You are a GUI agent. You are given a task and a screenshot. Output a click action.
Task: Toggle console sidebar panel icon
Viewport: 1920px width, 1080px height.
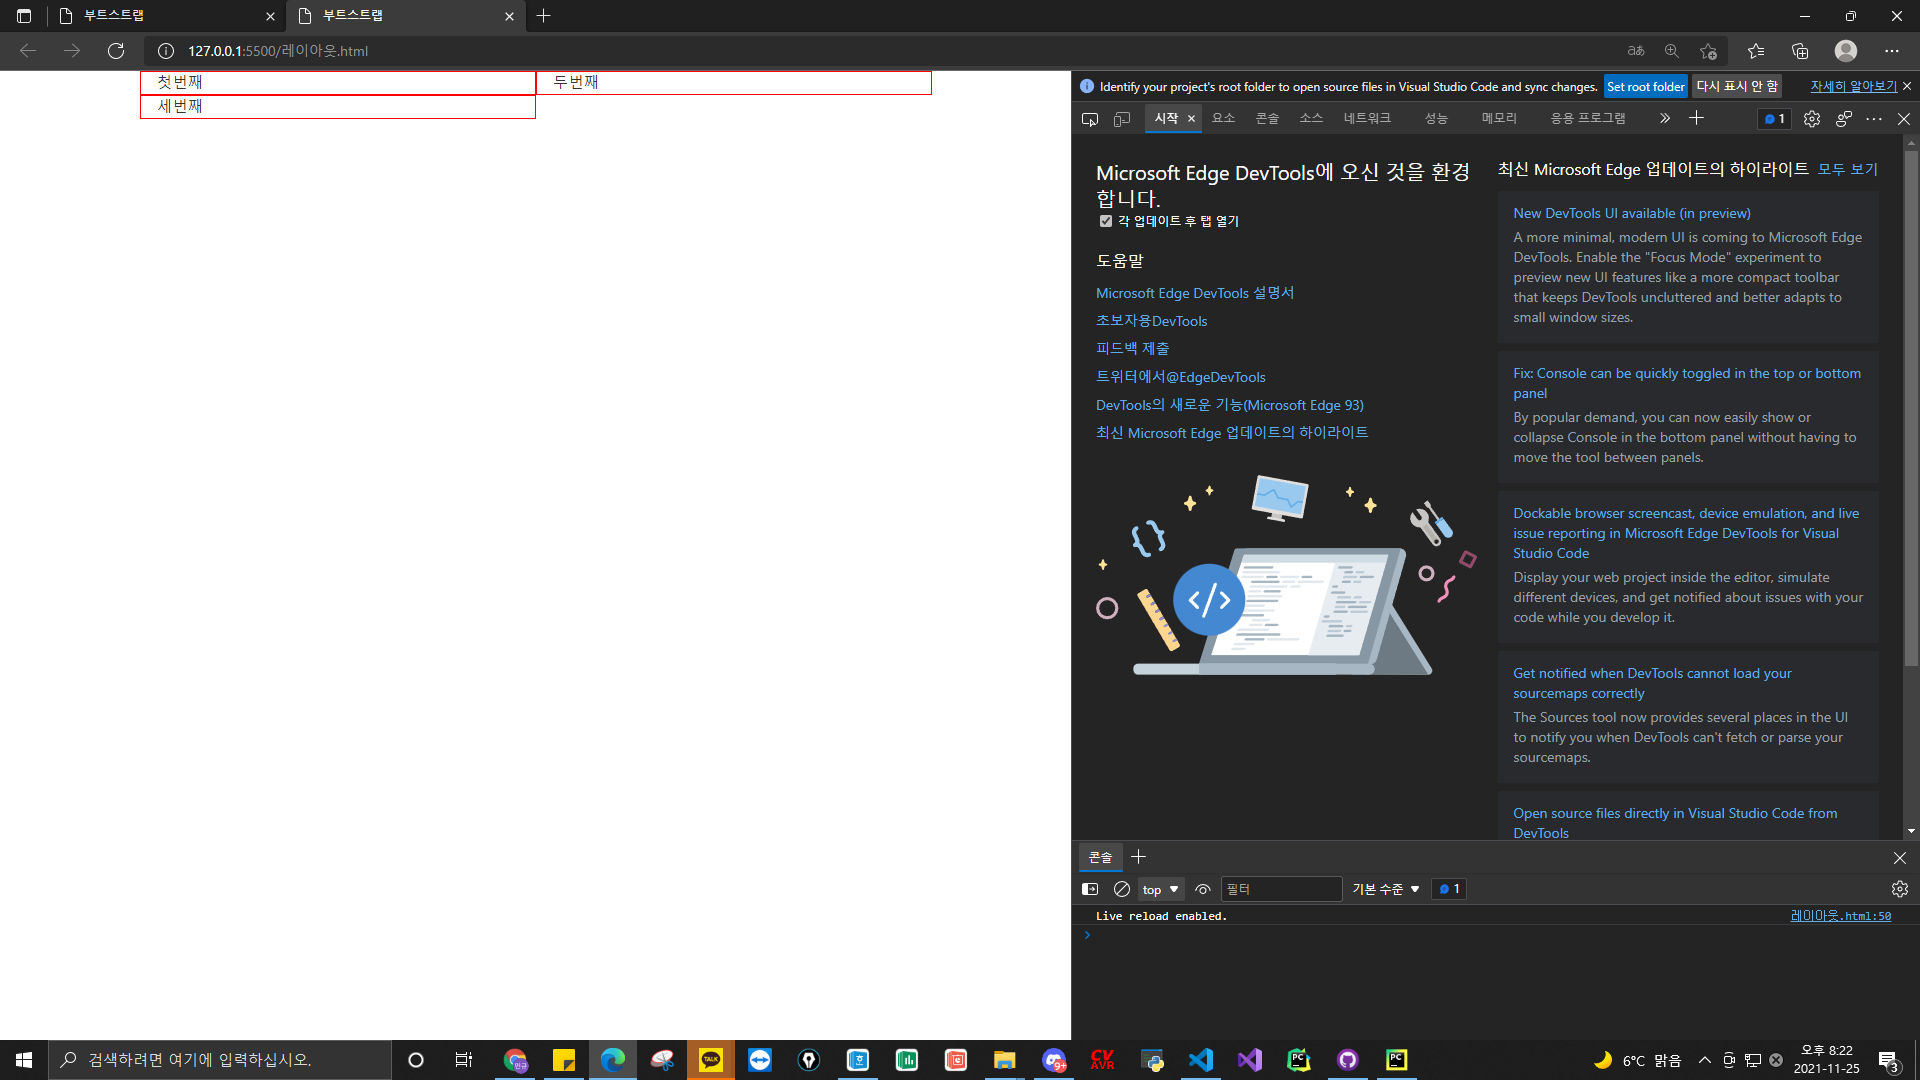[x=1090, y=889]
